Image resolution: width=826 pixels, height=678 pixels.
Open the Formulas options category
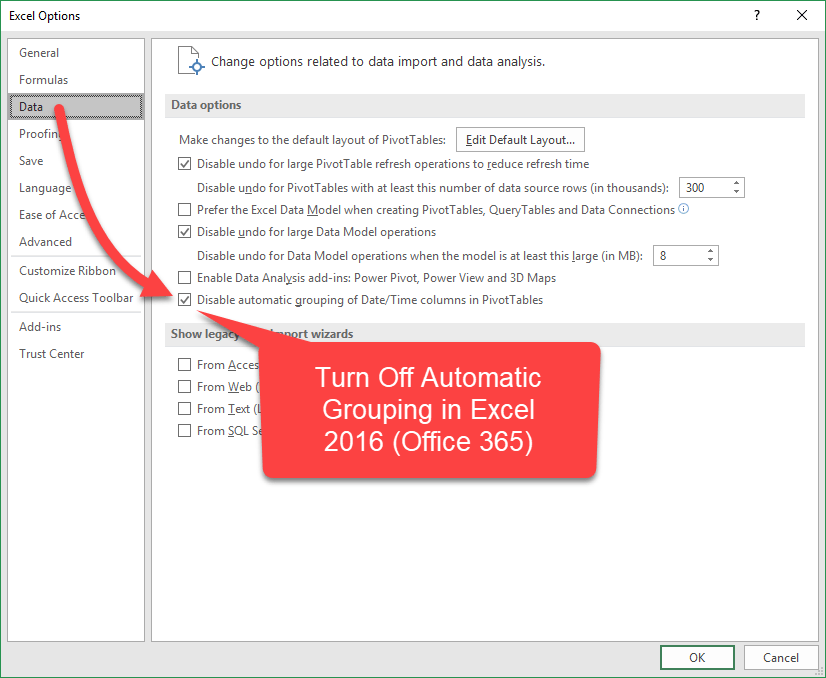click(44, 80)
